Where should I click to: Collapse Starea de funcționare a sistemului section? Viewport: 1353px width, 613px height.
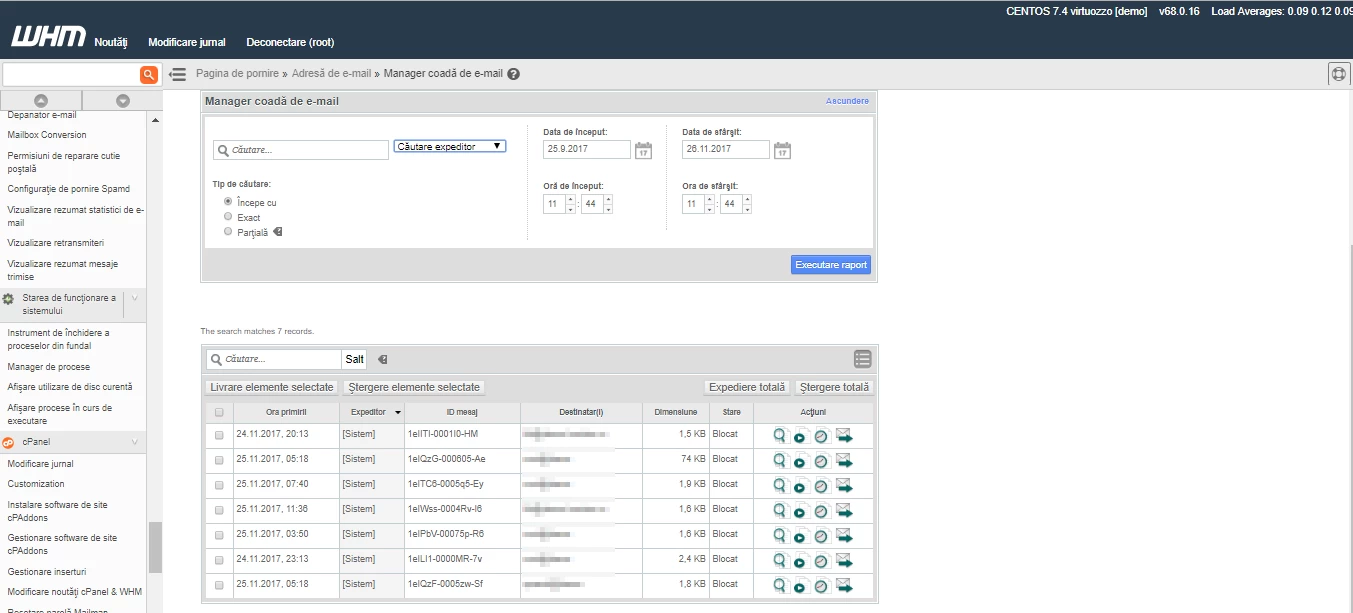[x=134, y=298]
